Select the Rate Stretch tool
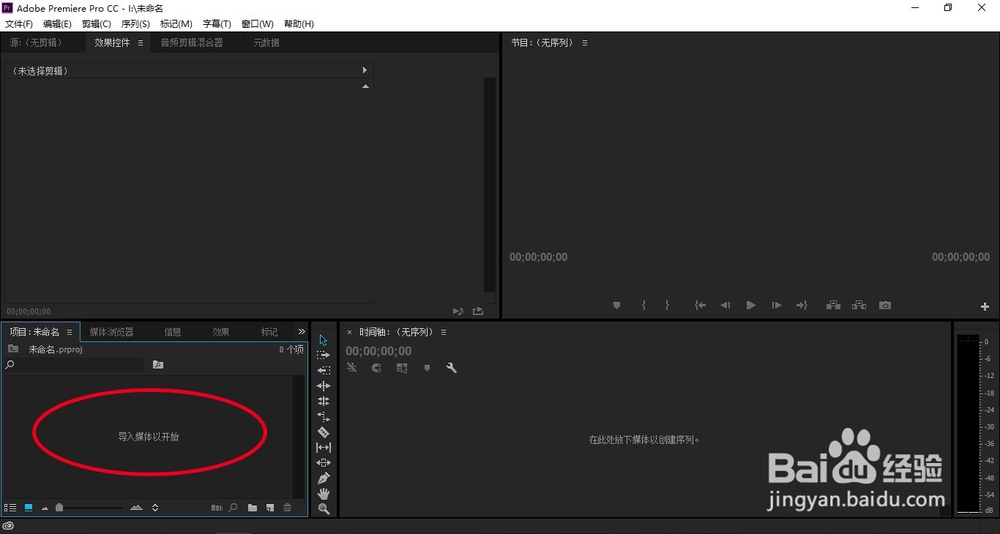1000x534 pixels. [323, 417]
